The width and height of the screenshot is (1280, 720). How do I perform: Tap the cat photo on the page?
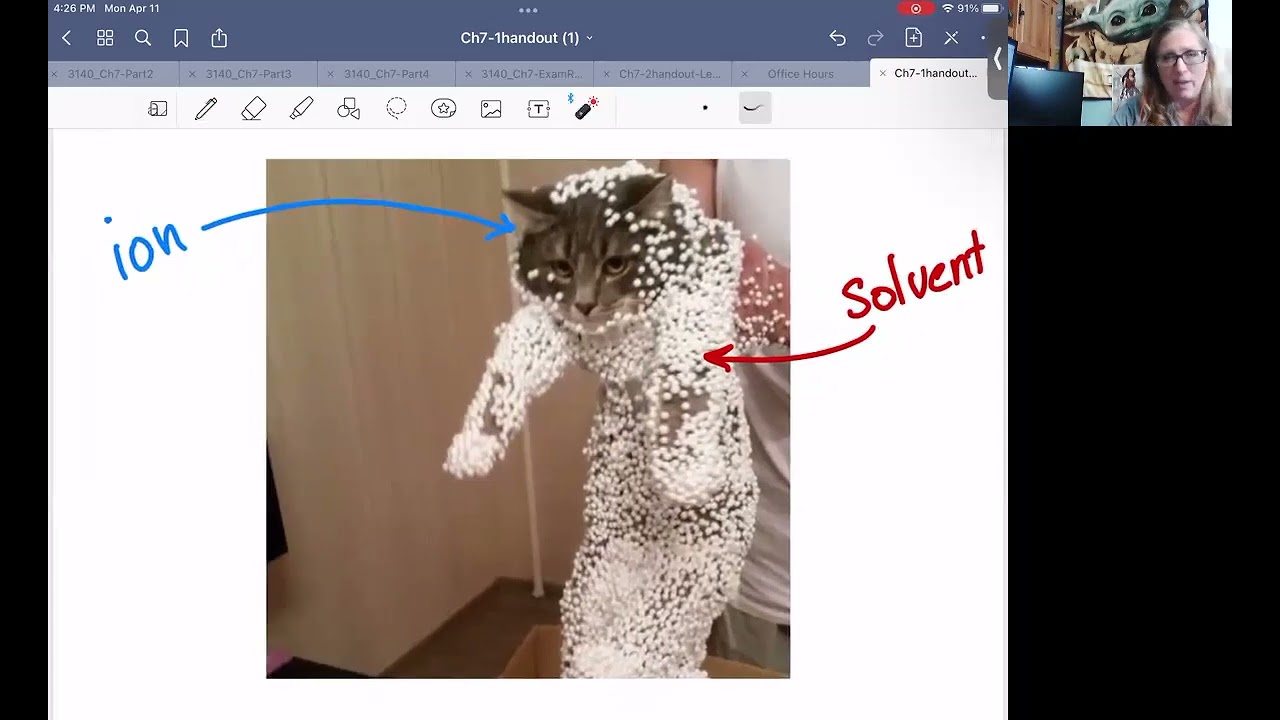click(528, 418)
